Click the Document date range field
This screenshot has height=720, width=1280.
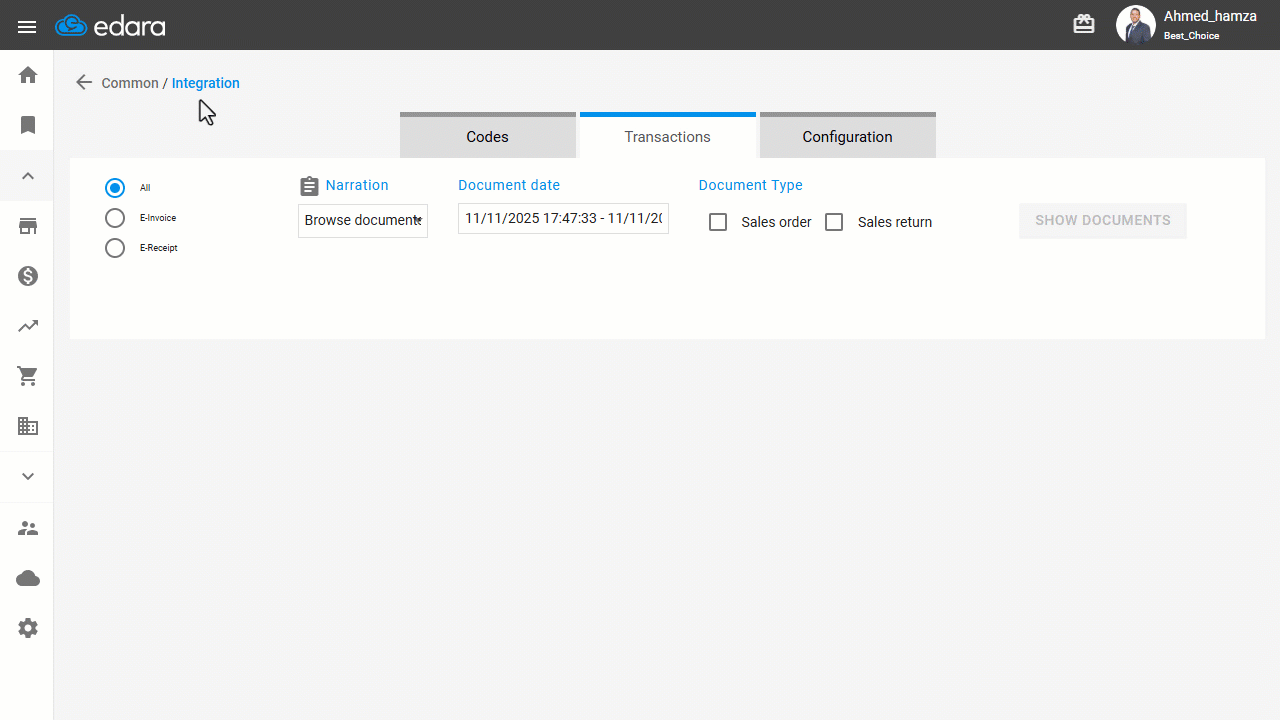tap(563, 219)
